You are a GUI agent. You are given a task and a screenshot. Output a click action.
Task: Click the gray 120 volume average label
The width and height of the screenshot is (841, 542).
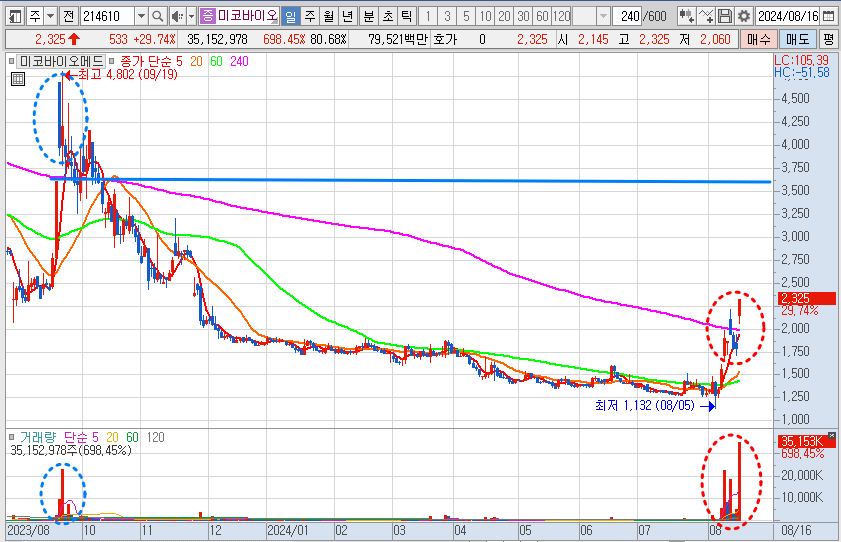click(x=156, y=437)
